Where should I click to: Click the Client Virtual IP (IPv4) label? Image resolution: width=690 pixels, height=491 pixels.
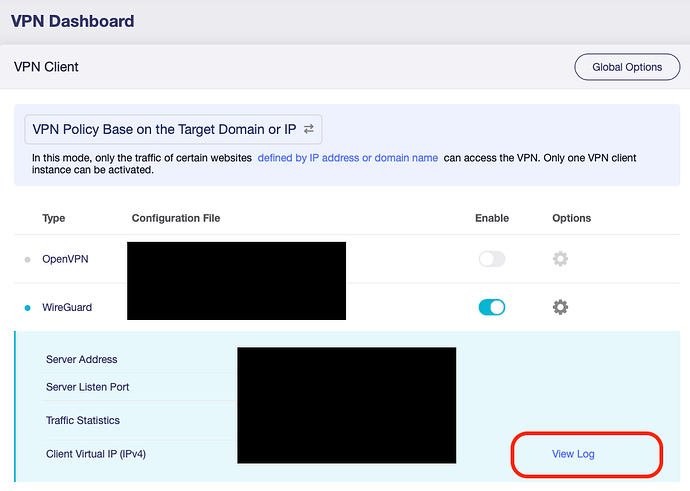click(96, 454)
